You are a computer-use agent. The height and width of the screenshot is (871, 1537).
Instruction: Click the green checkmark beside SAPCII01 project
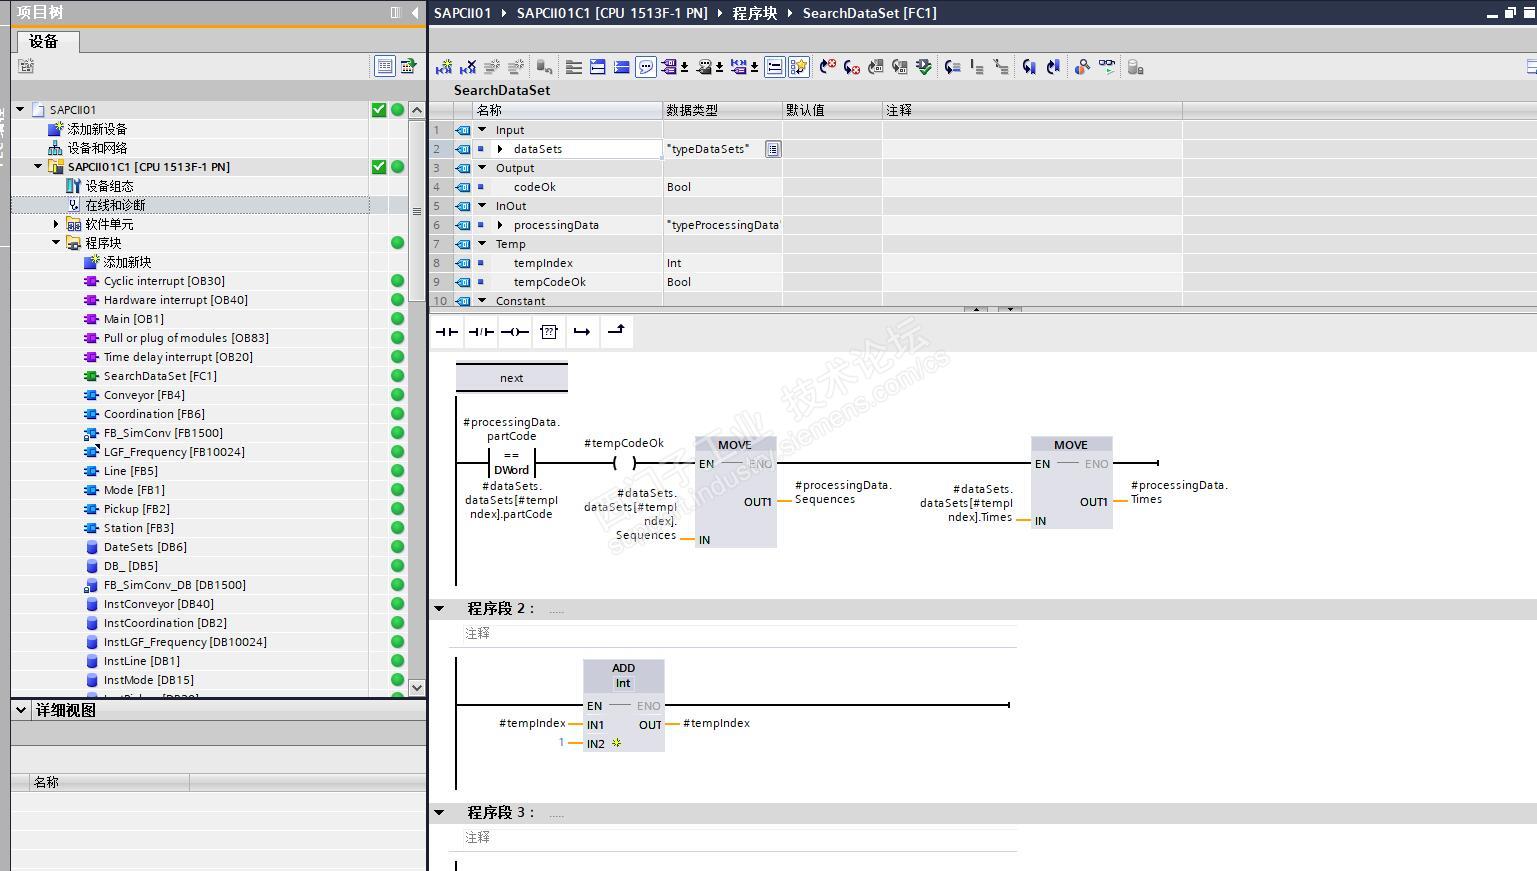pos(379,110)
